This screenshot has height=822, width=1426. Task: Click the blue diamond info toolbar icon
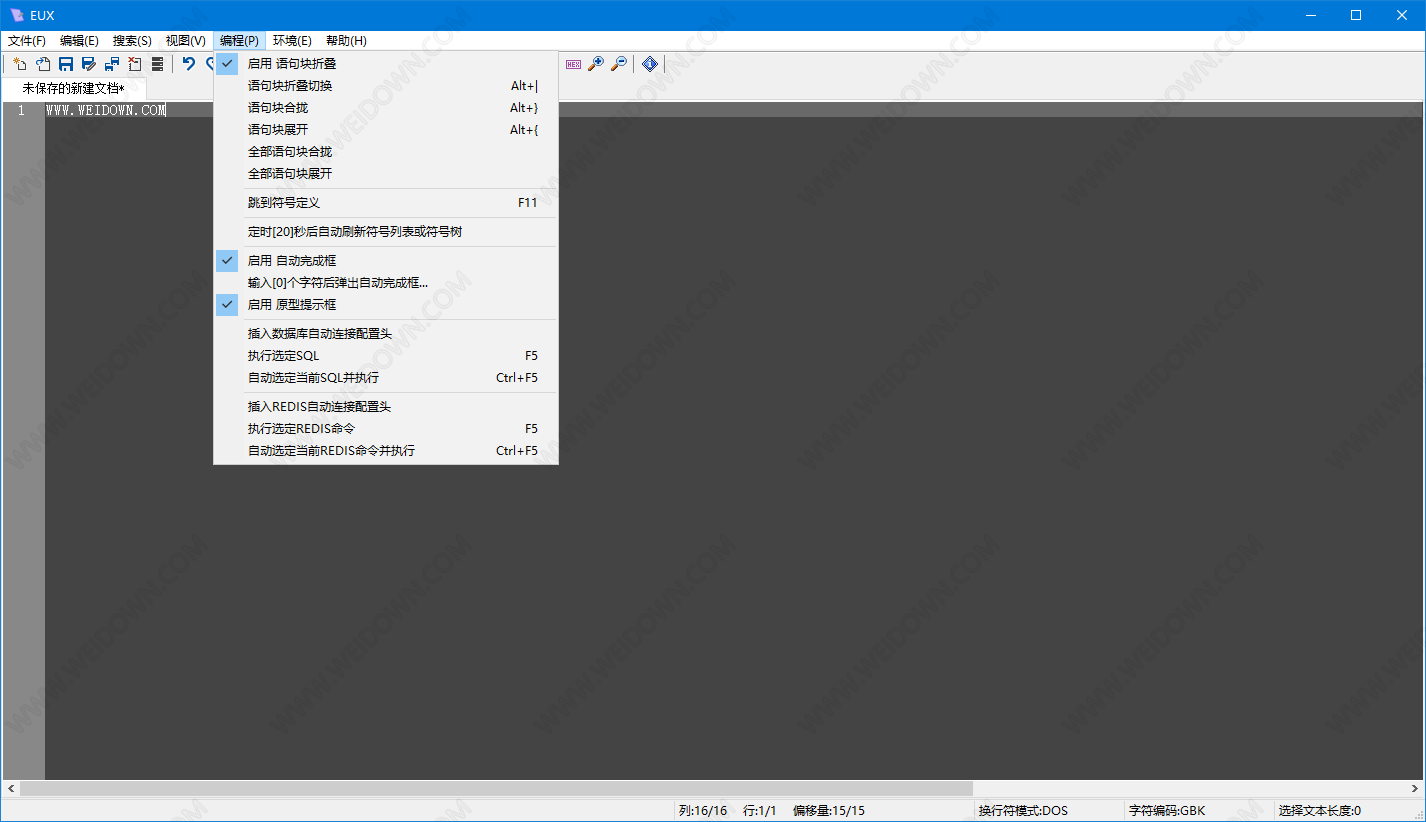(x=650, y=64)
